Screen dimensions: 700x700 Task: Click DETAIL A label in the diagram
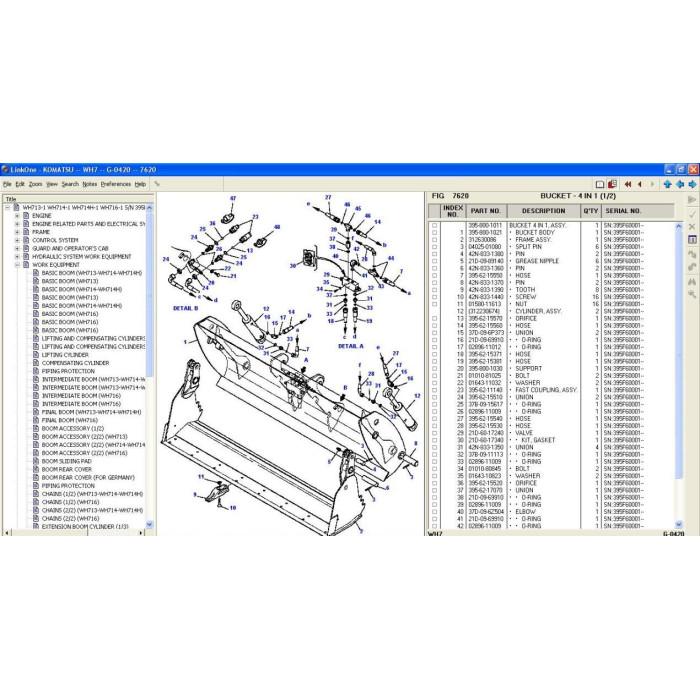point(351,346)
